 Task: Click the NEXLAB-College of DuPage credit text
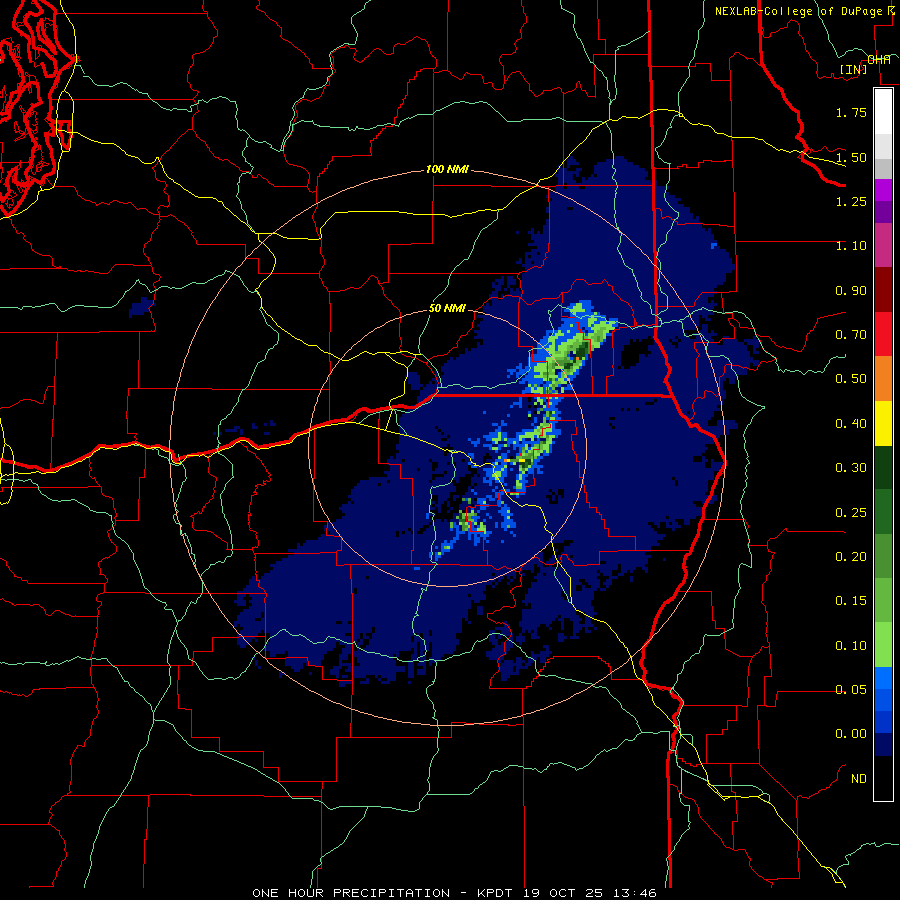798,11
